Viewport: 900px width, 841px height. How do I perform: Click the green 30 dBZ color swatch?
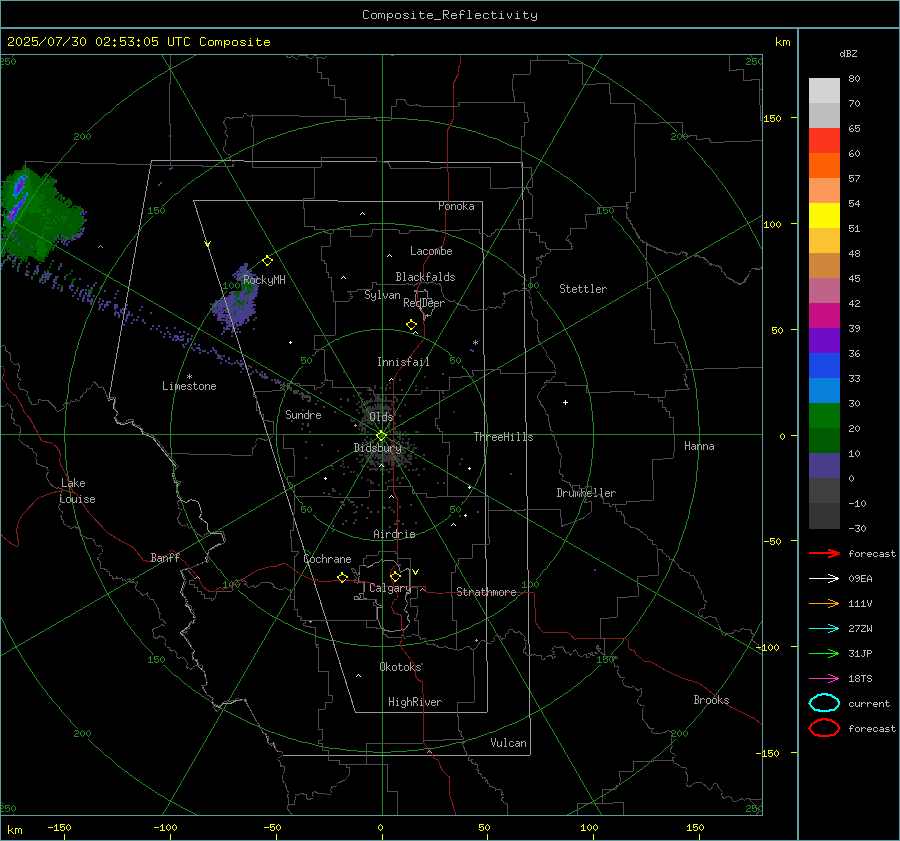824,415
